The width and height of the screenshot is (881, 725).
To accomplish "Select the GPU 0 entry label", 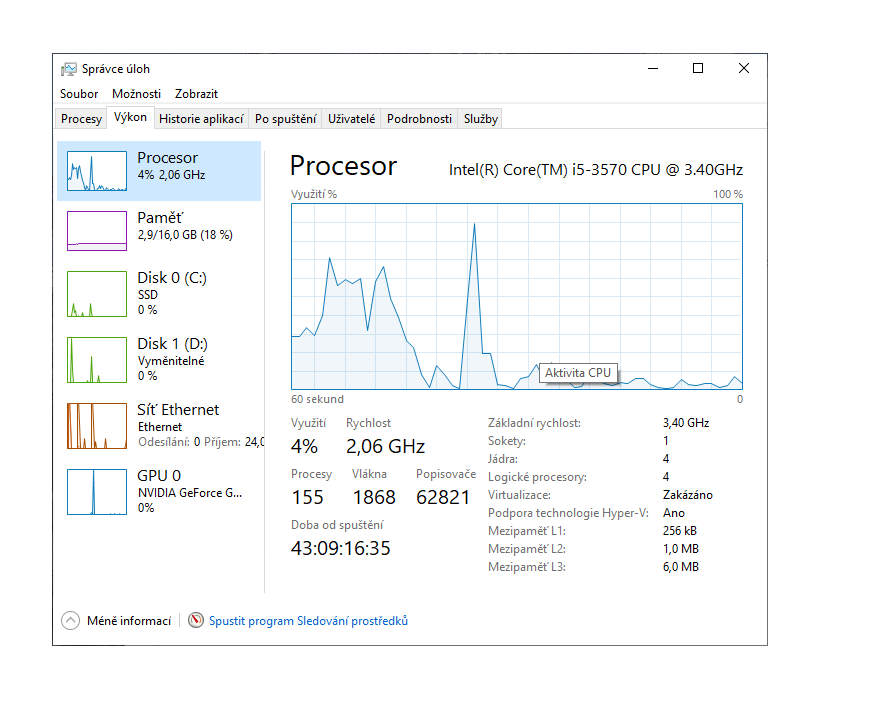I will (159, 475).
